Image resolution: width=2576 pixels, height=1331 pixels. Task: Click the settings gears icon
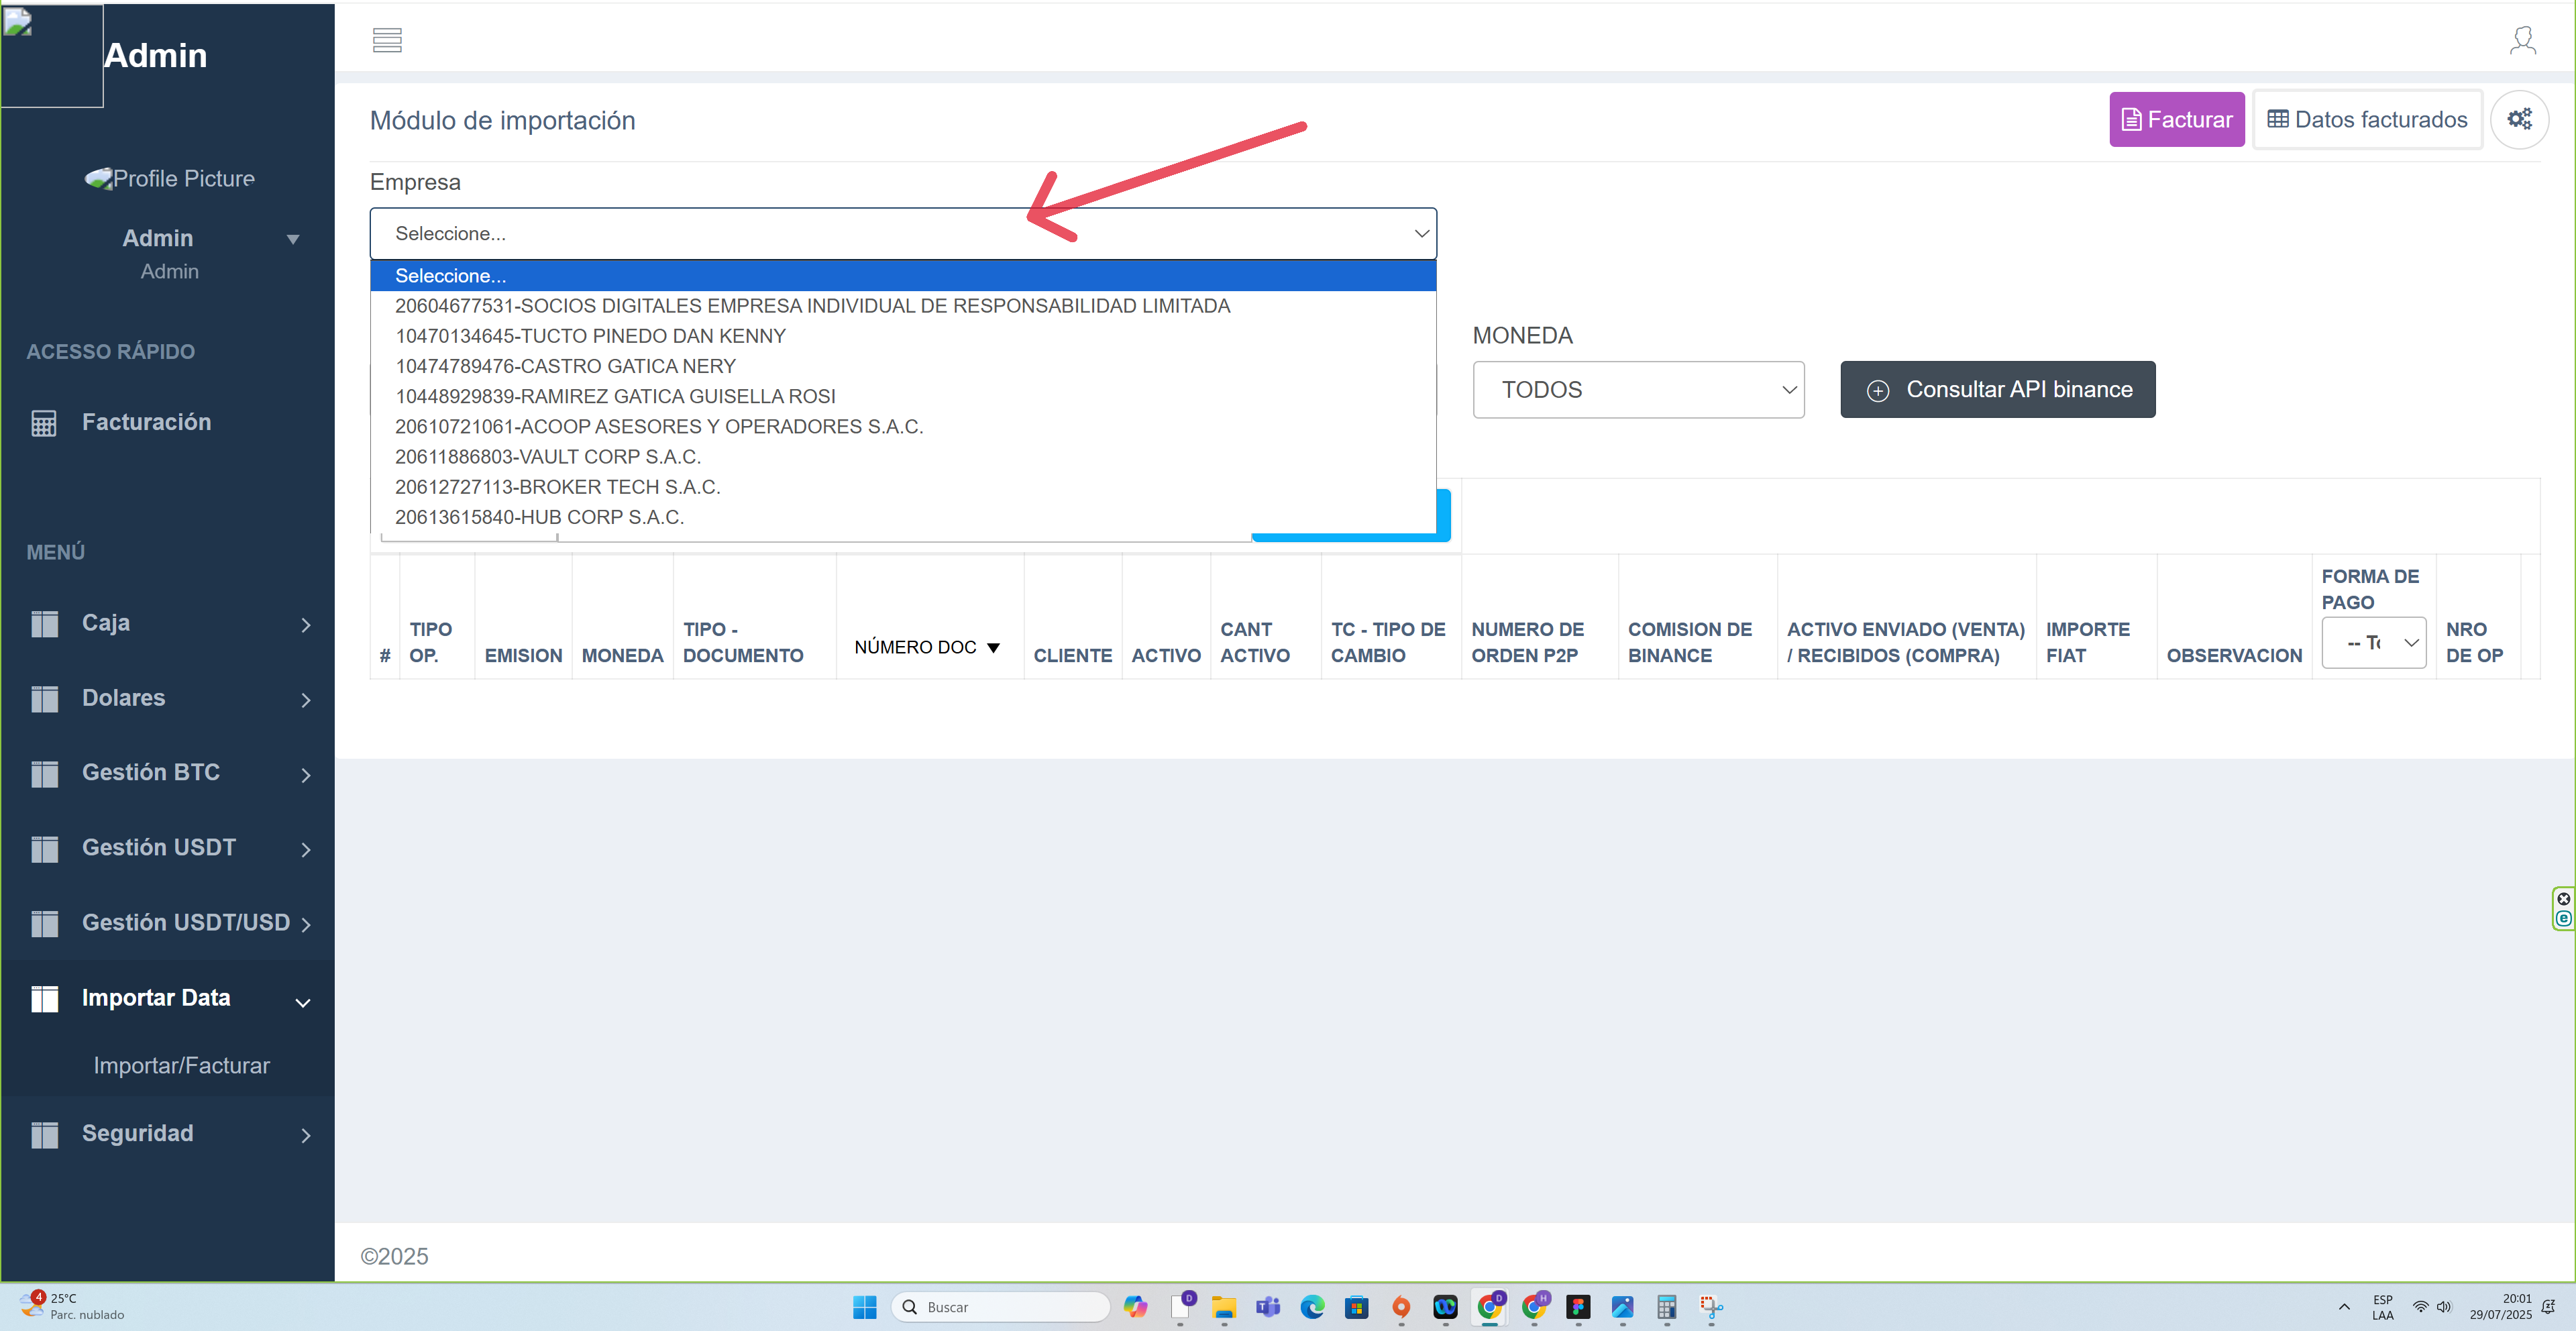coord(2519,119)
